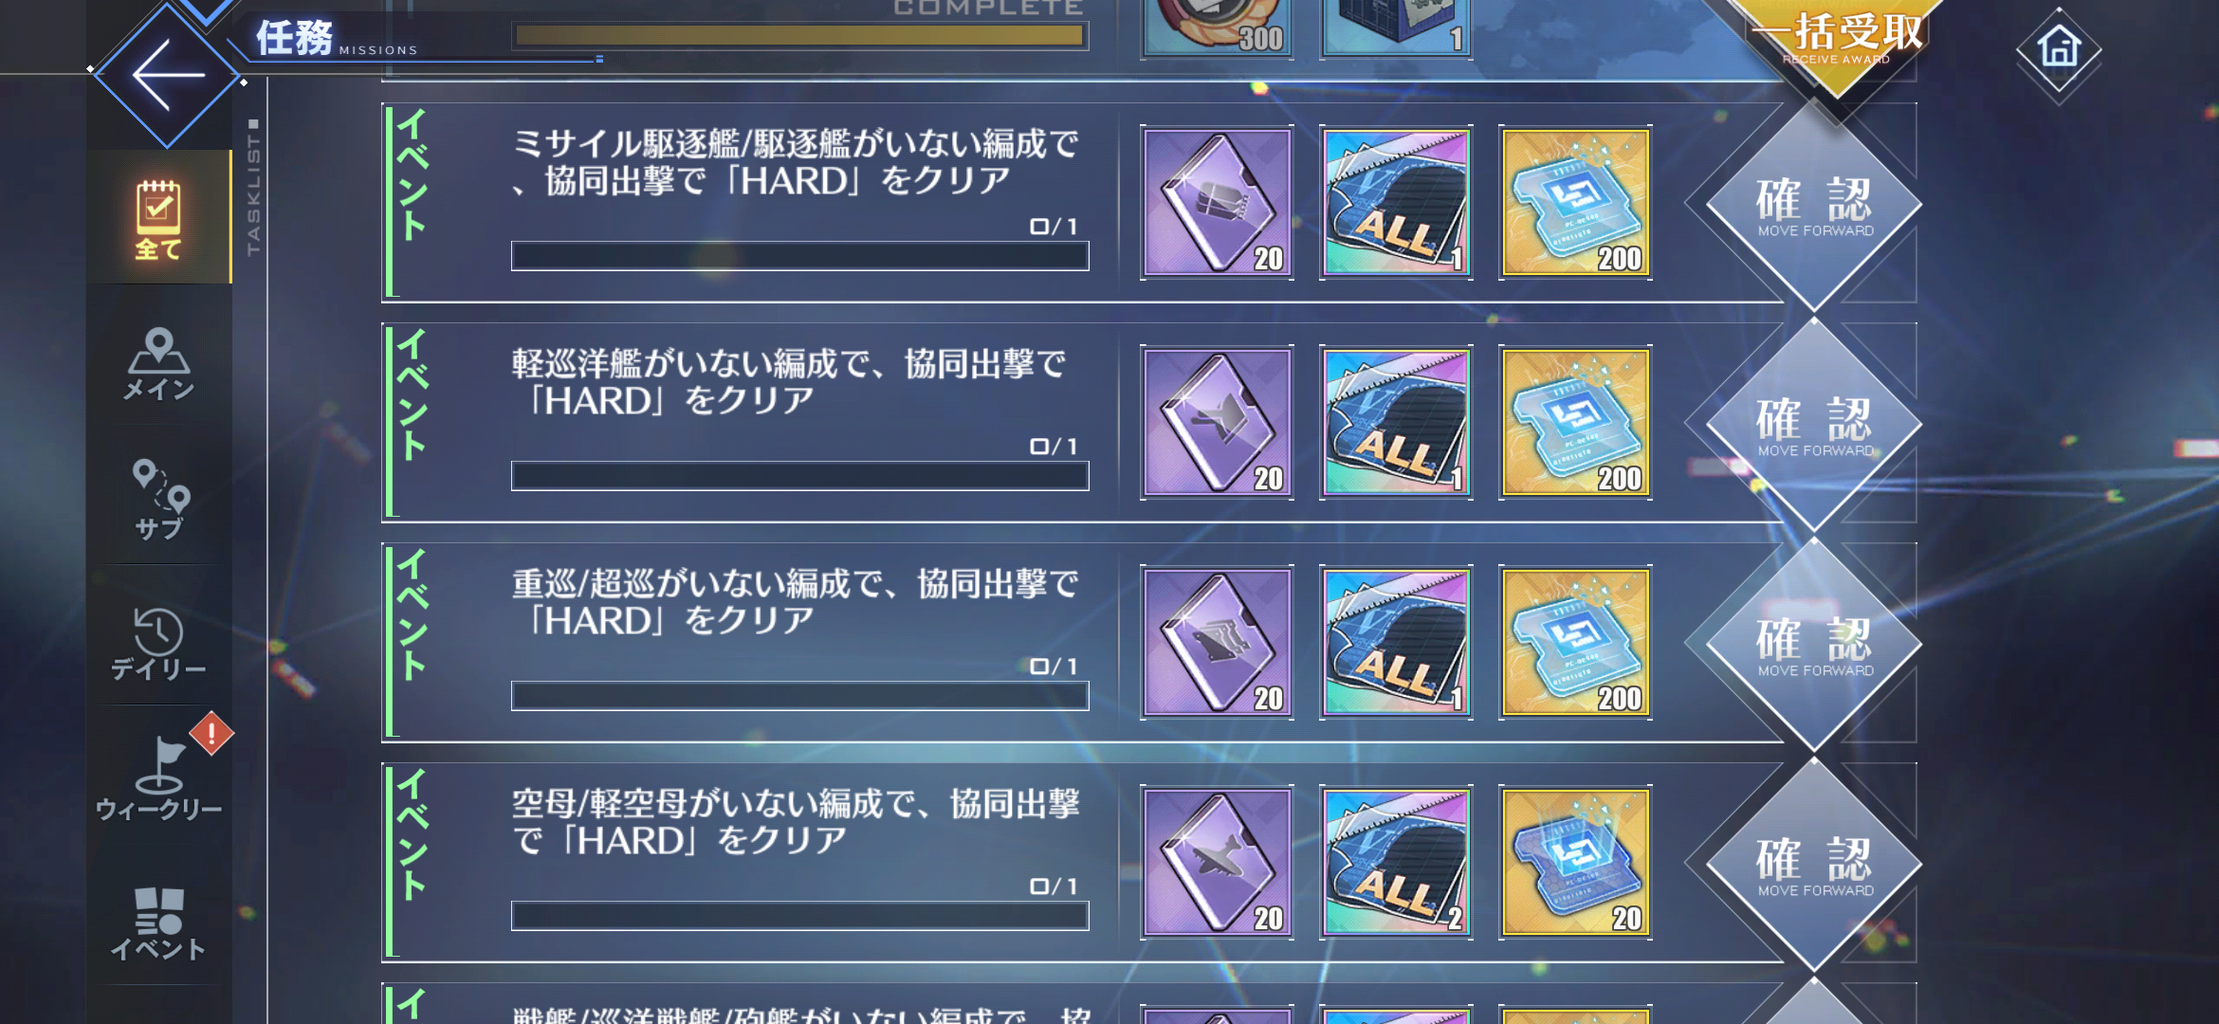This screenshot has height=1024, width=2219.
Task: Inspect 200 gold chip reward, light cruiser row
Action: (1575, 422)
